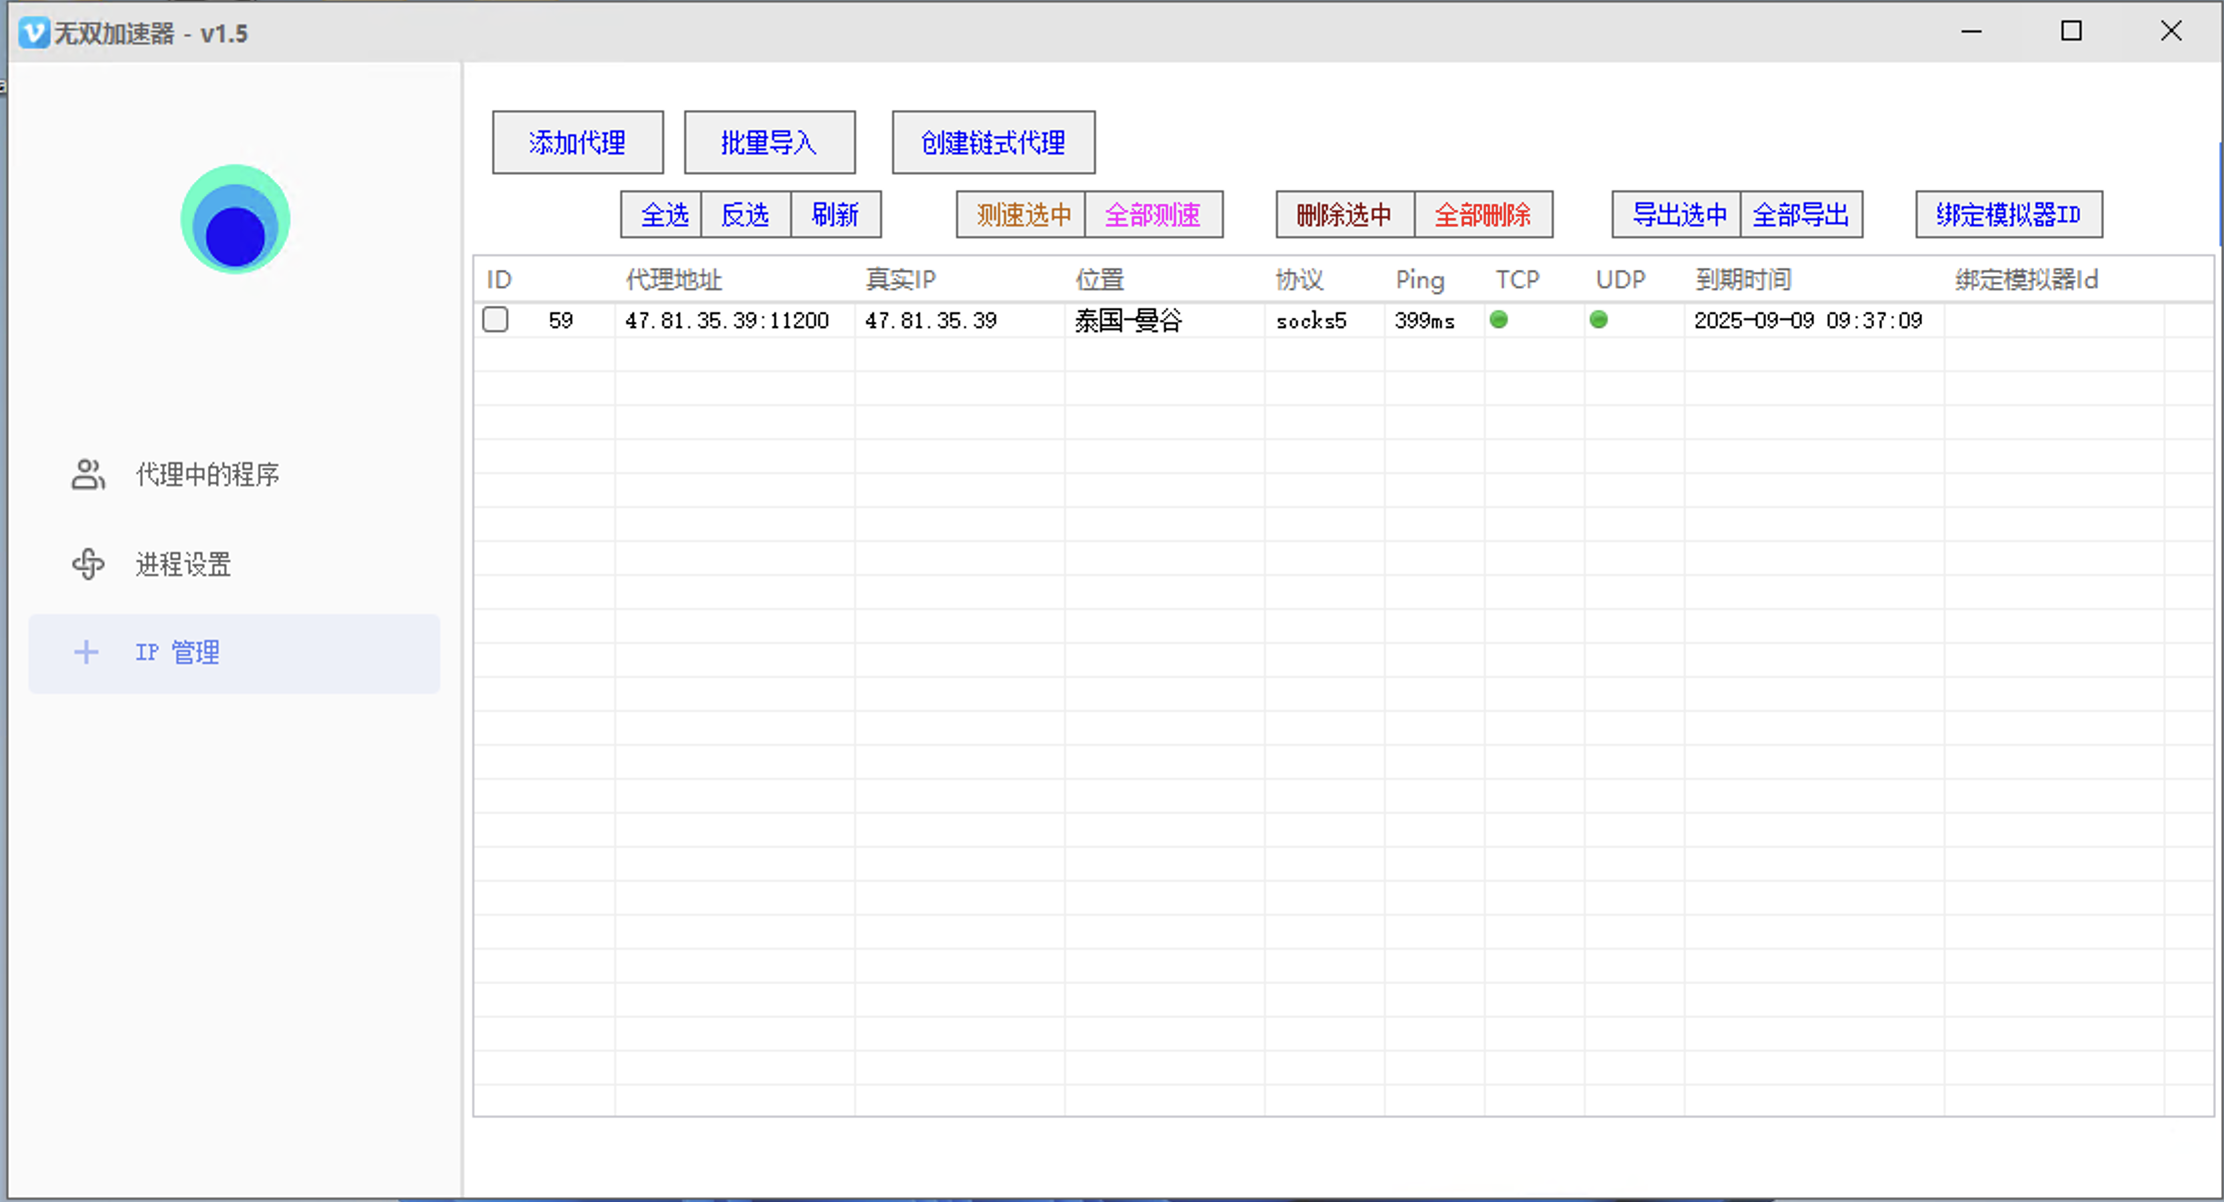The height and width of the screenshot is (1202, 2224).
Task: Tick the checkbox for proxy row 59
Action: tap(495, 320)
